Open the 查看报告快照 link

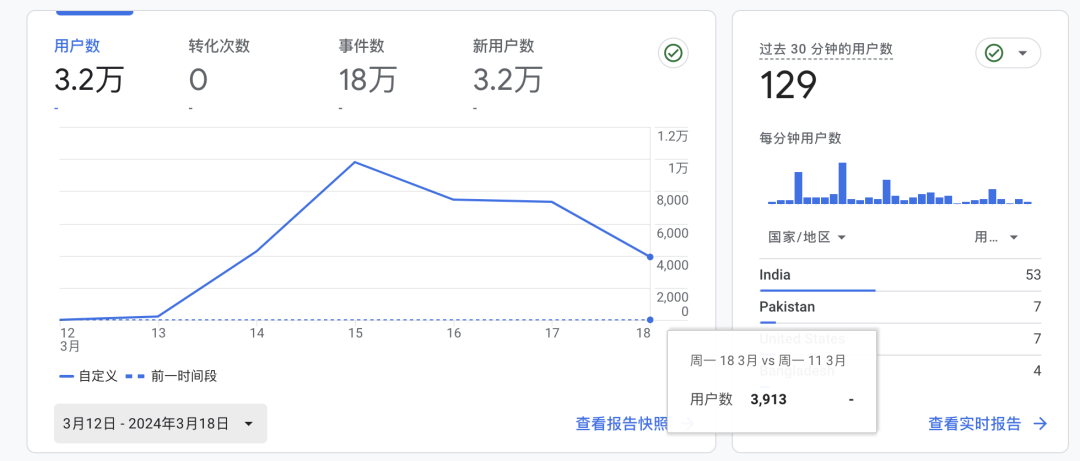pos(622,423)
